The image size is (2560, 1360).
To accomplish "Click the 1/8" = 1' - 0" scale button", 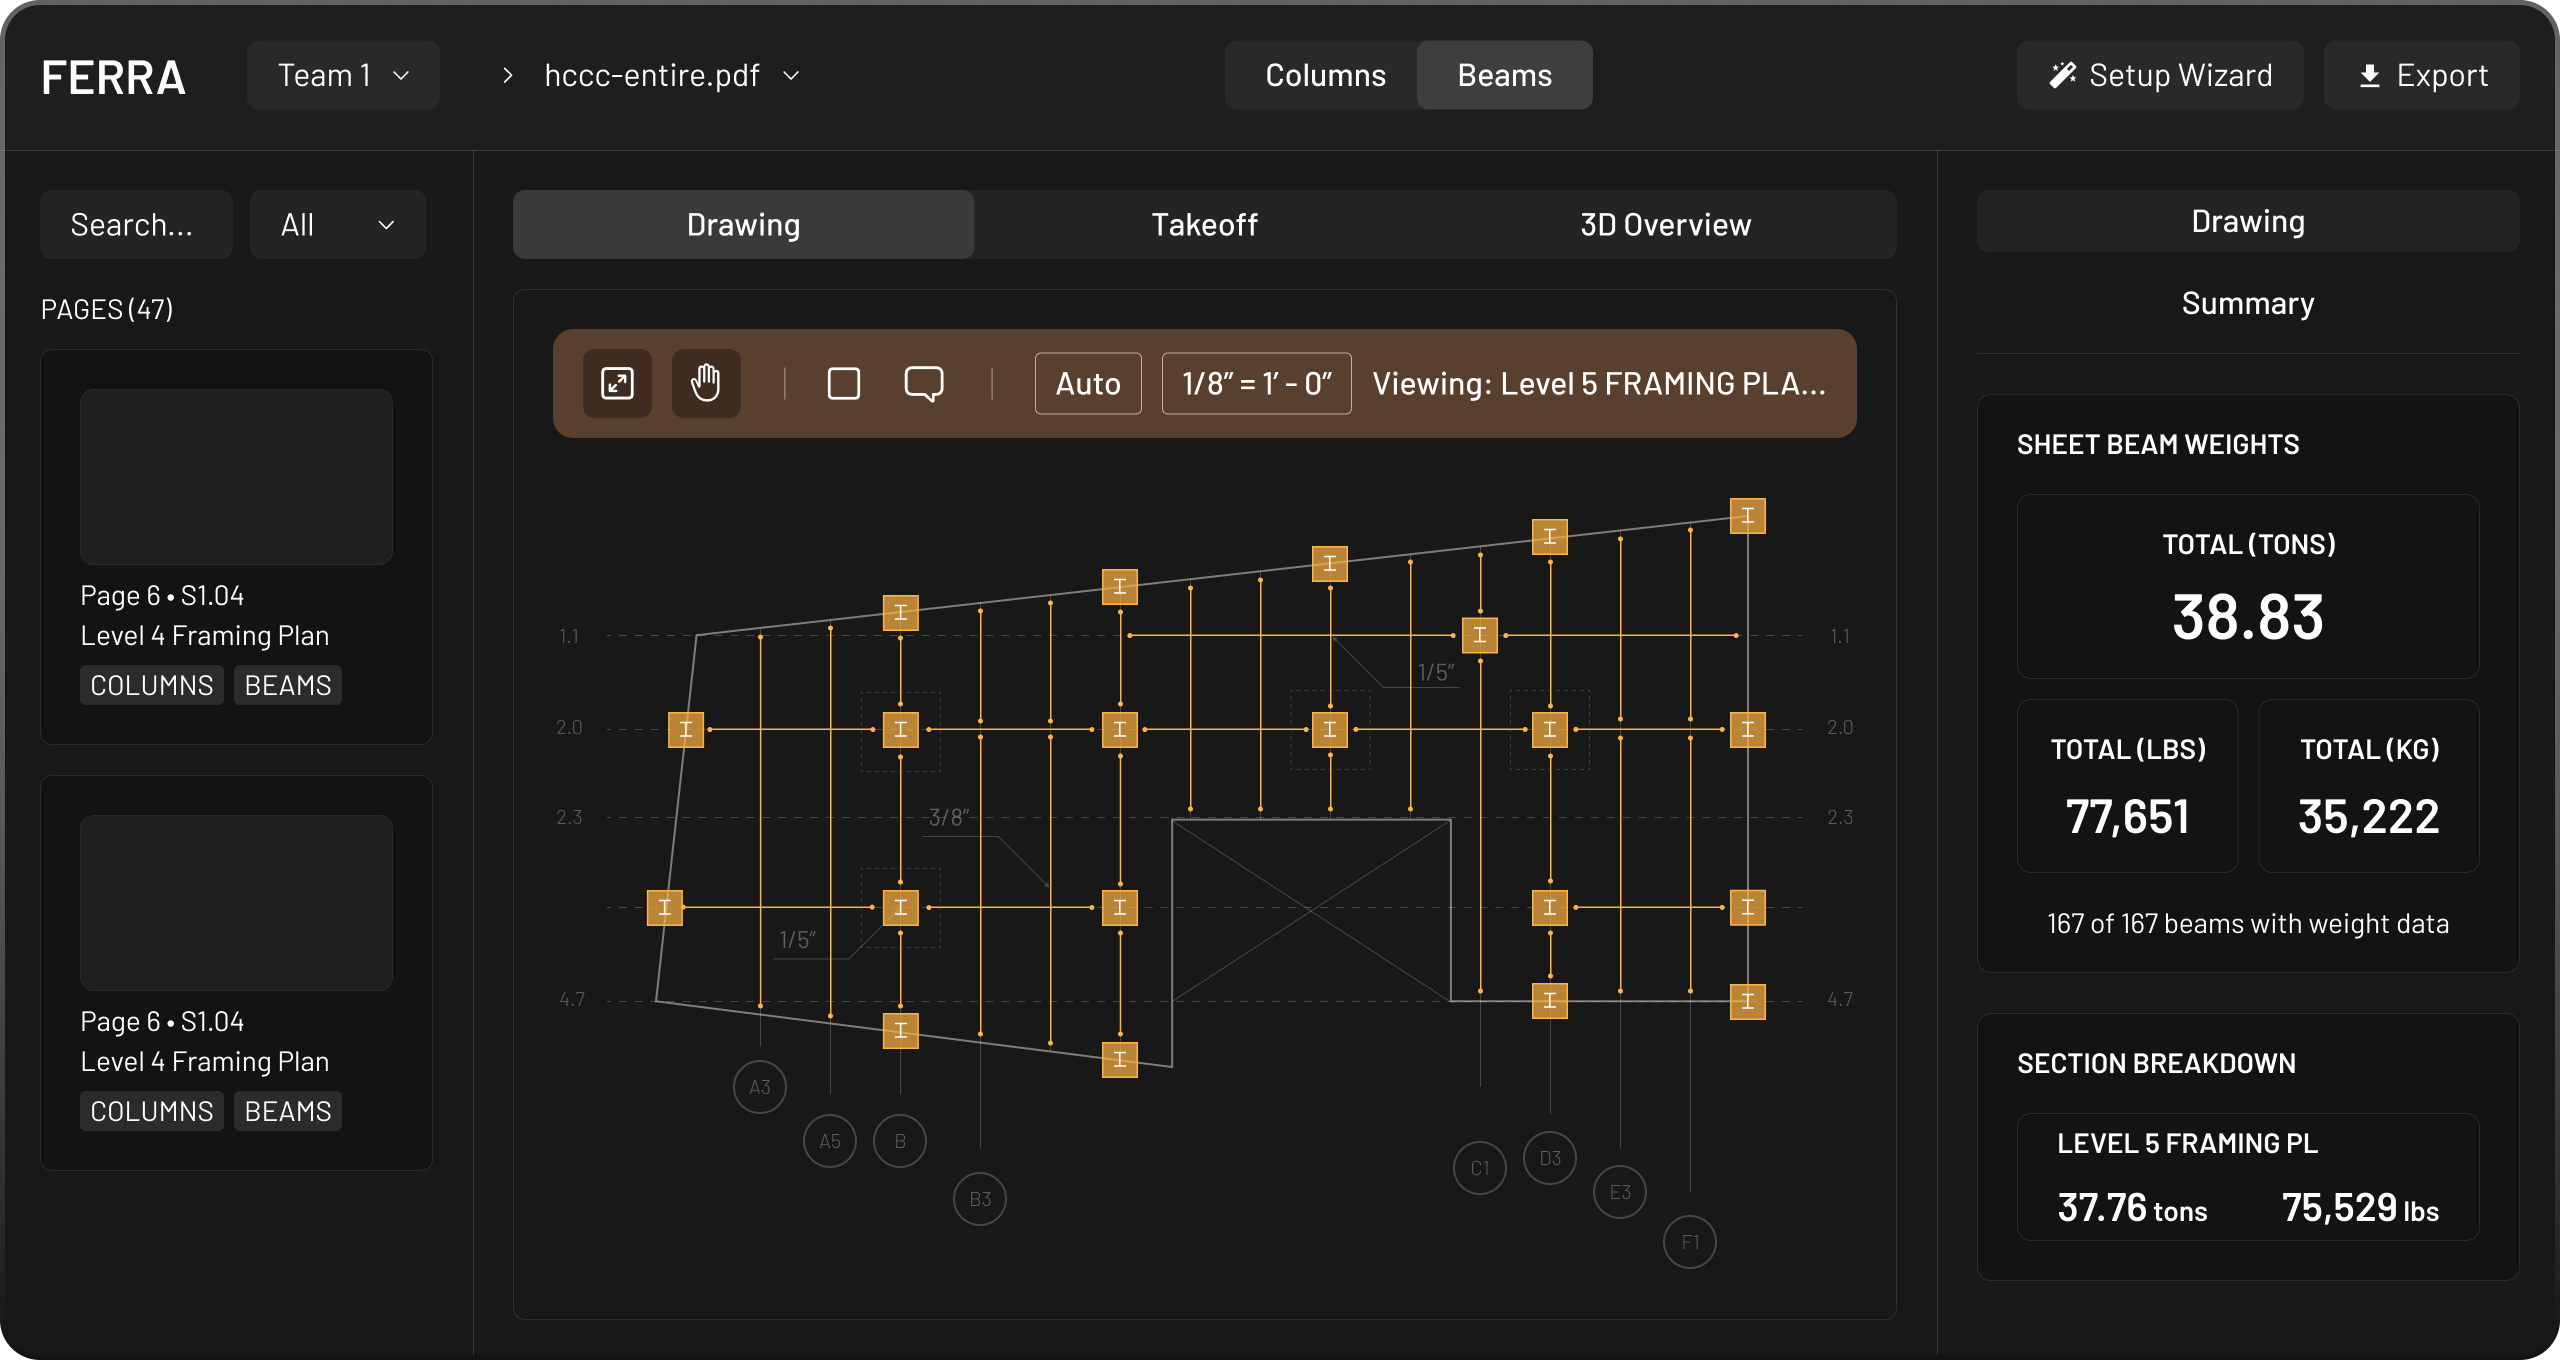I will pos(1256,383).
